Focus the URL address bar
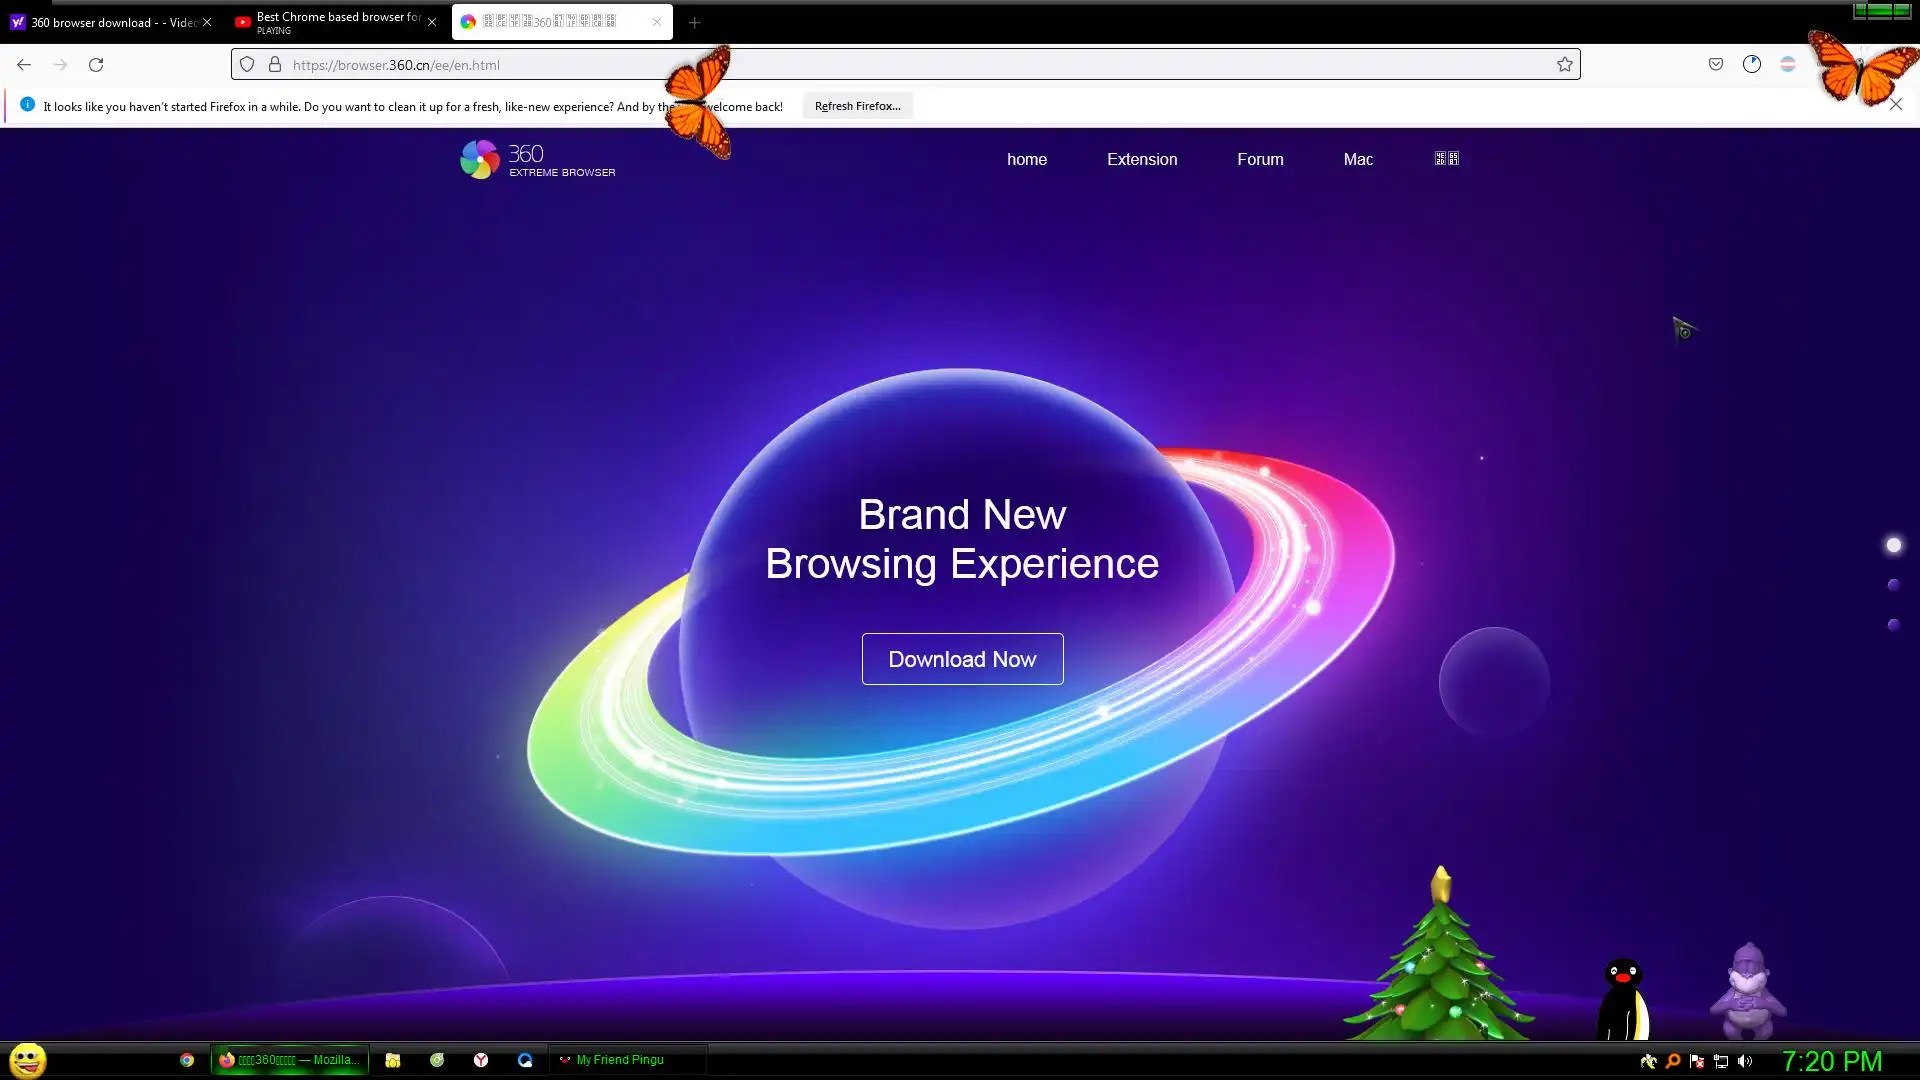 pyautogui.click(x=900, y=65)
